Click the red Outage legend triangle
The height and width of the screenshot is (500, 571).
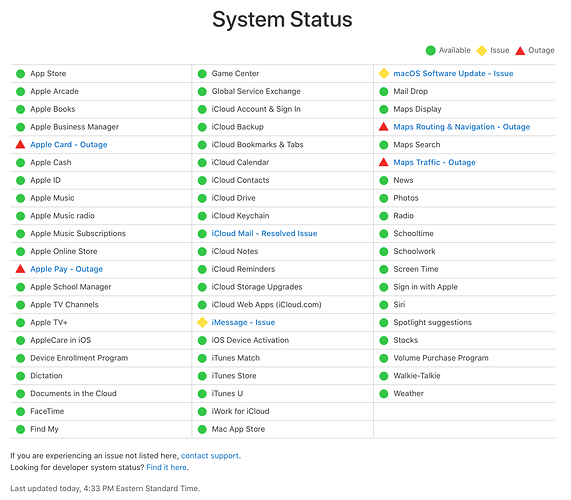pos(520,51)
